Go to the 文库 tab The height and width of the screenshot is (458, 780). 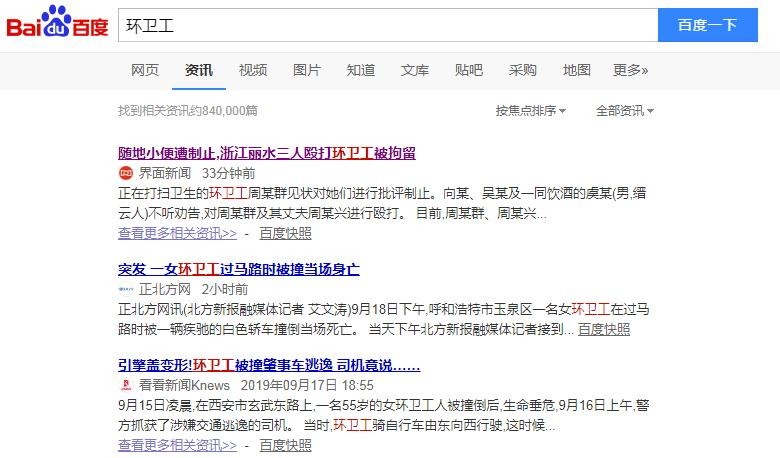point(414,70)
